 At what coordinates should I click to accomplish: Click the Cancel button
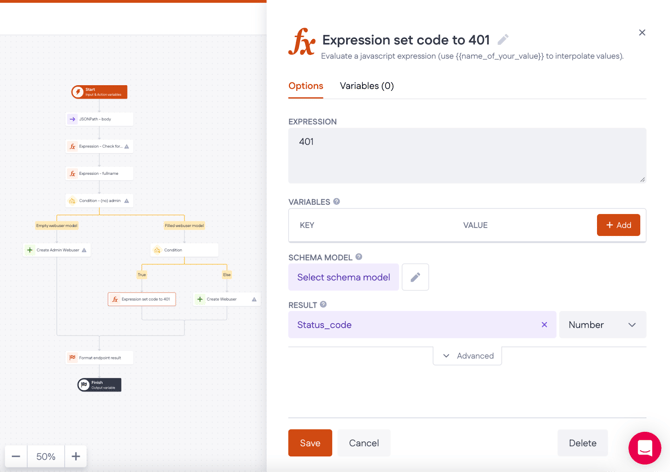[364, 443]
